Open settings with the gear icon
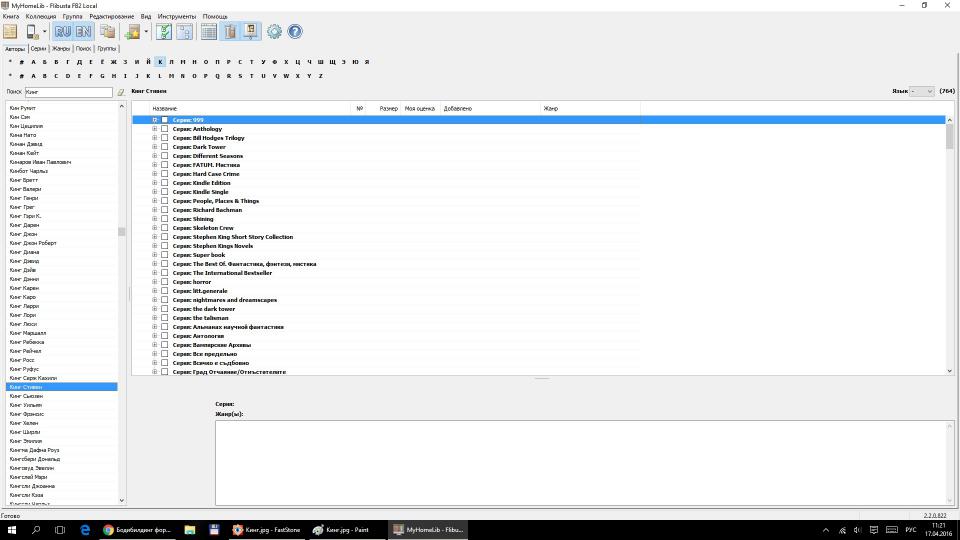 [x=274, y=32]
